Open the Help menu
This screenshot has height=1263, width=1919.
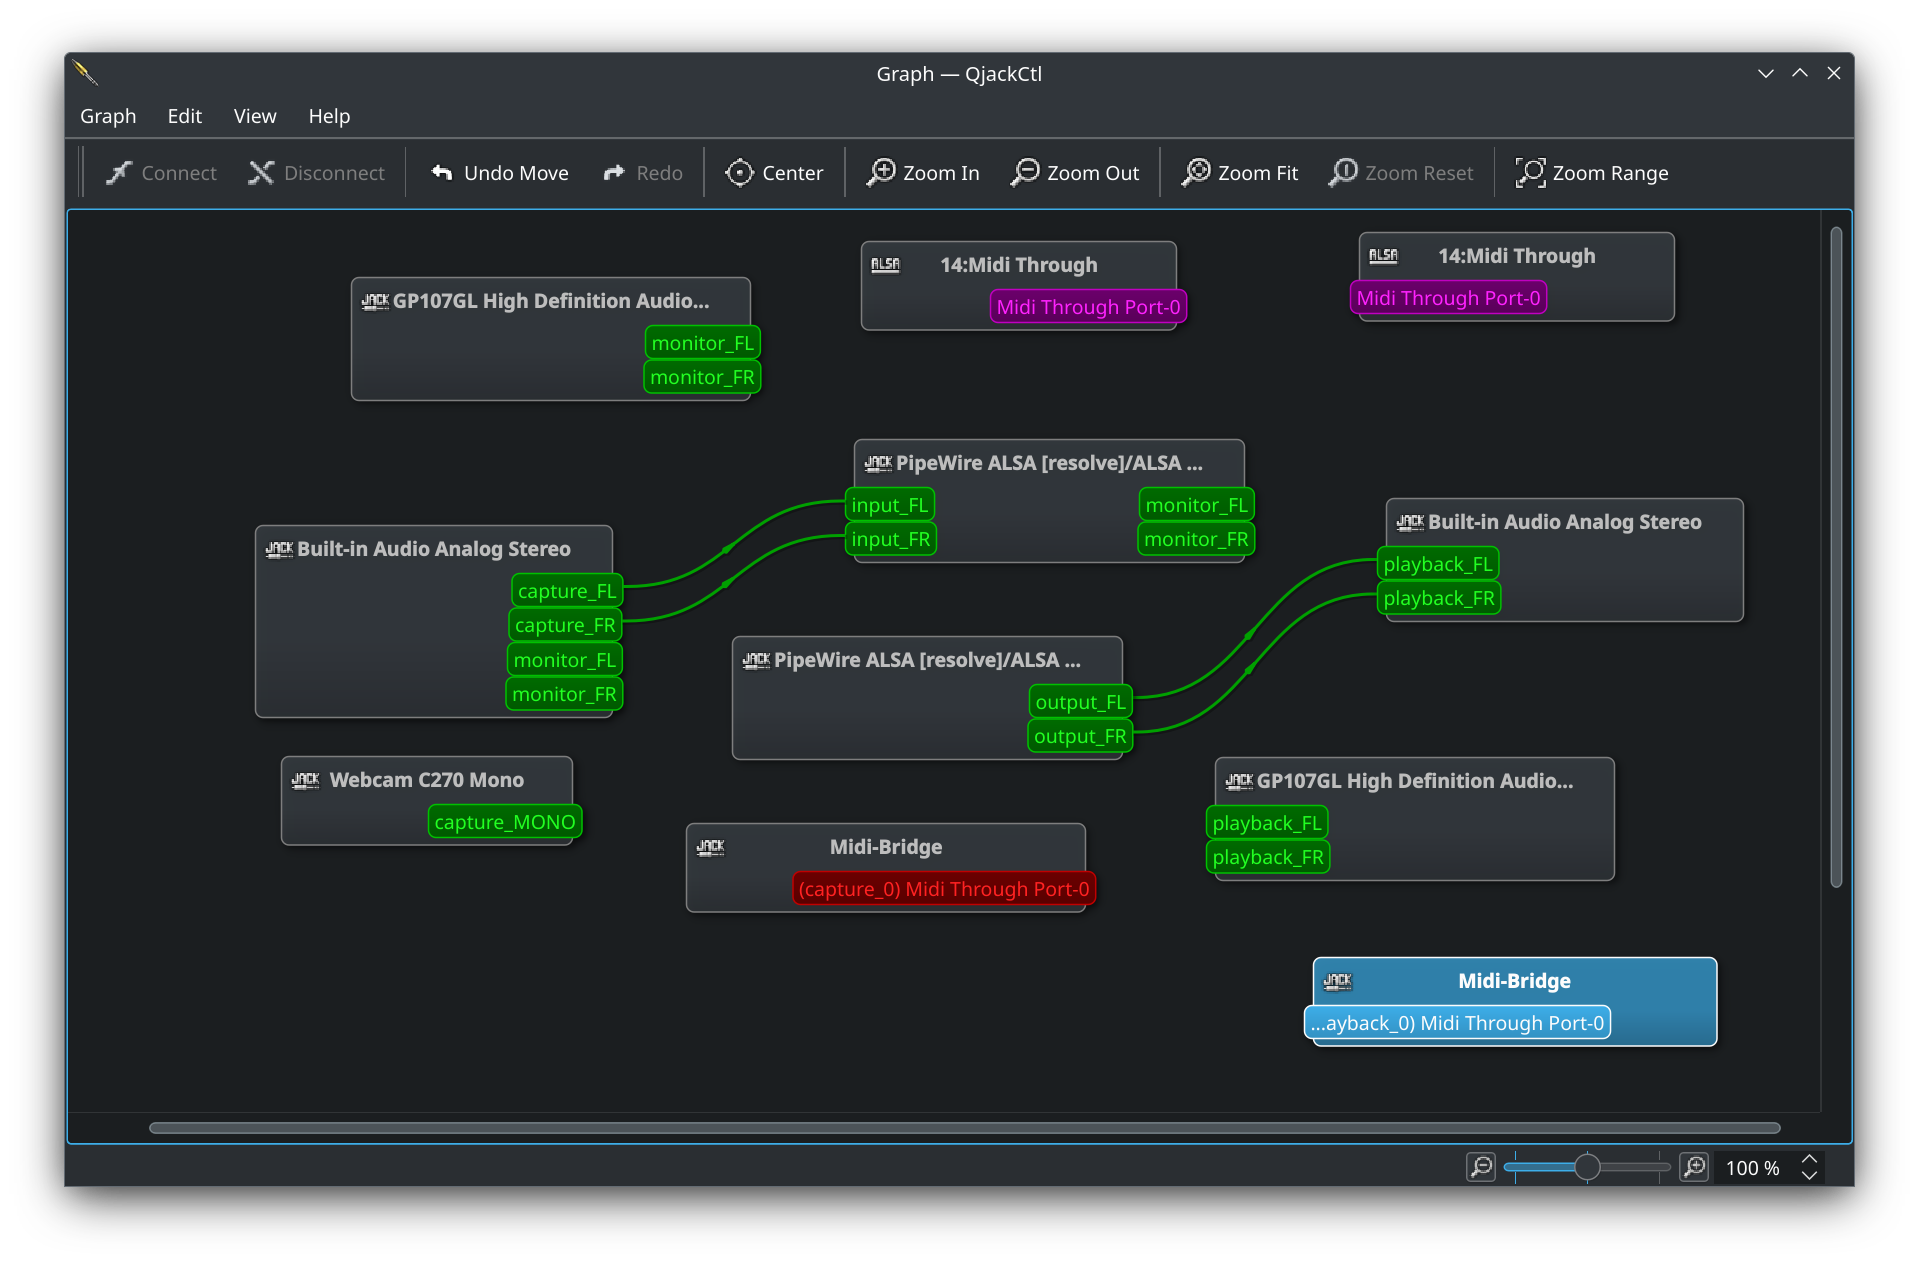coord(329,116)
